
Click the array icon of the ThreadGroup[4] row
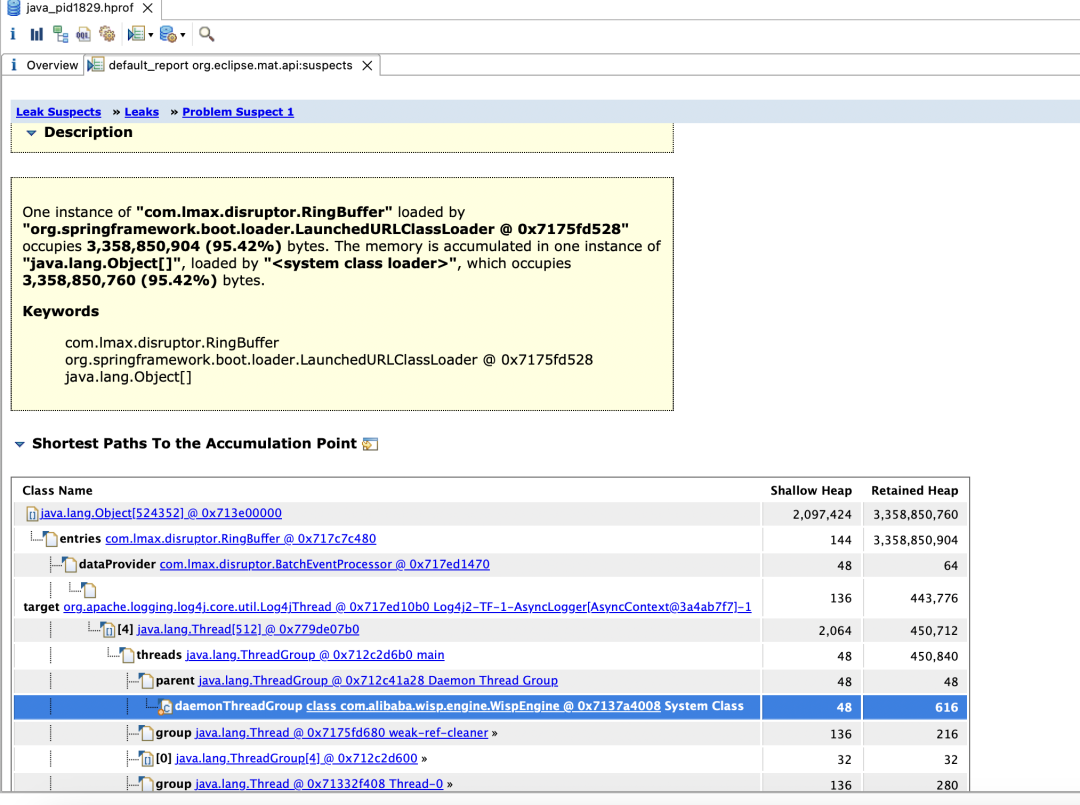coord(147,759)
